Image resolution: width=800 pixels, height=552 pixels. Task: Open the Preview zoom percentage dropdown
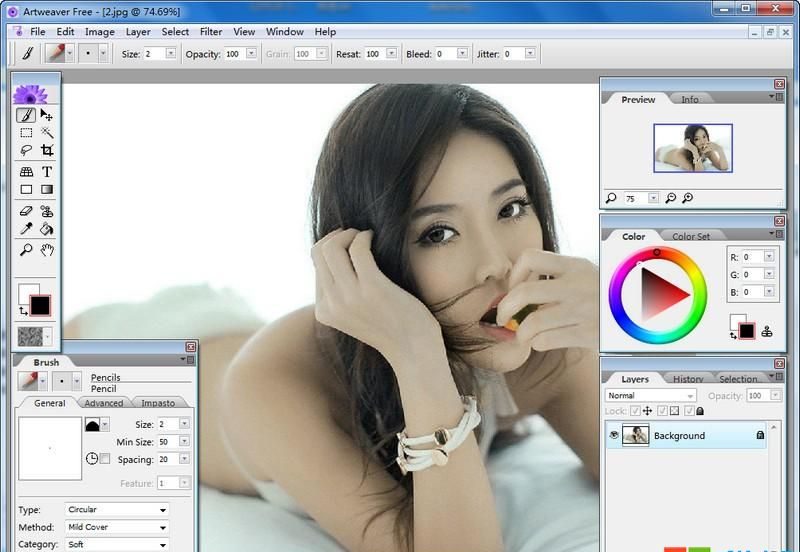pyautogui.click(x=653, y=198)
